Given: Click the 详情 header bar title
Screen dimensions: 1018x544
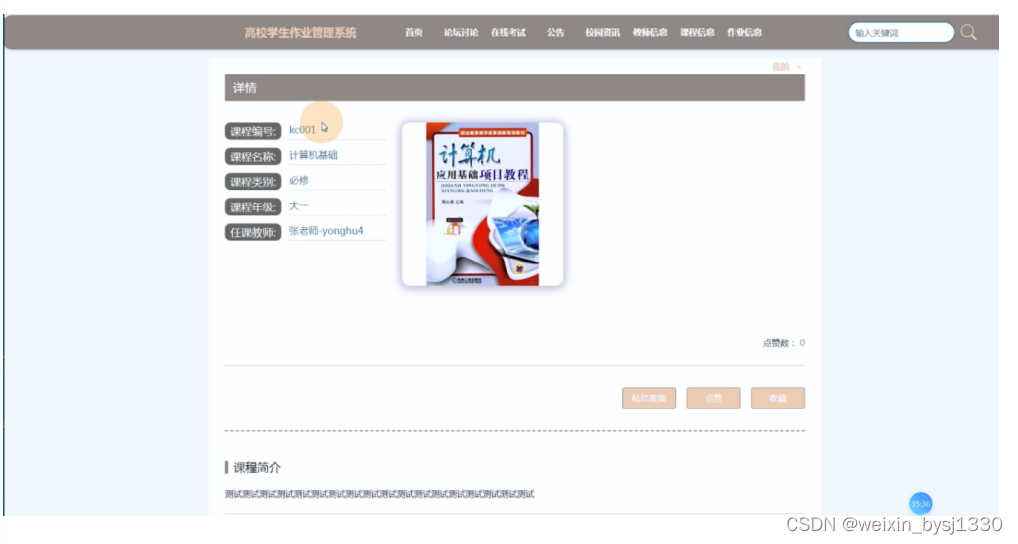Looking at the screenshot, I should 245,88.
